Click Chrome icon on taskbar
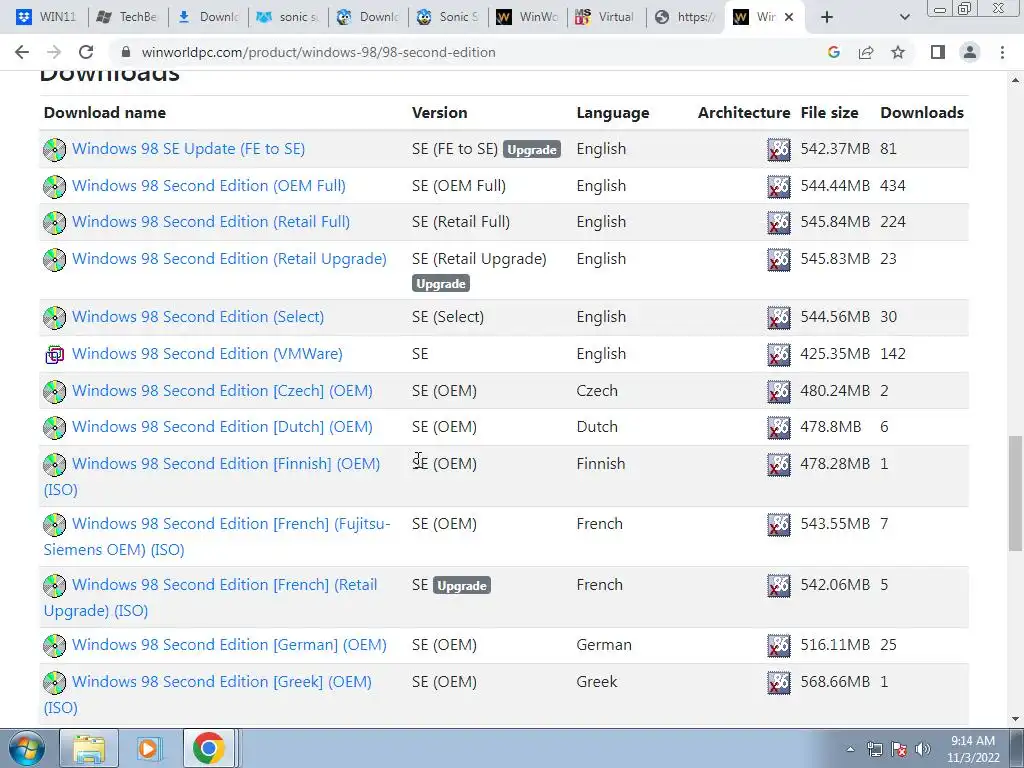1024x768 pixels. click(x=209, y=748)
